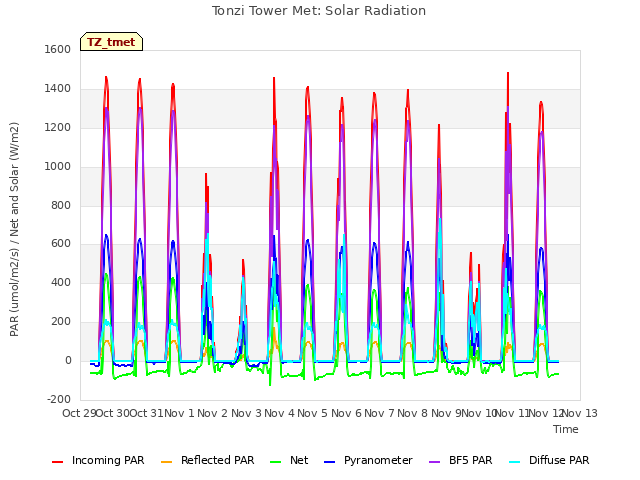Click the Nov 3 x-axis date label
640x480 pixels.
(x=246, y=413)
